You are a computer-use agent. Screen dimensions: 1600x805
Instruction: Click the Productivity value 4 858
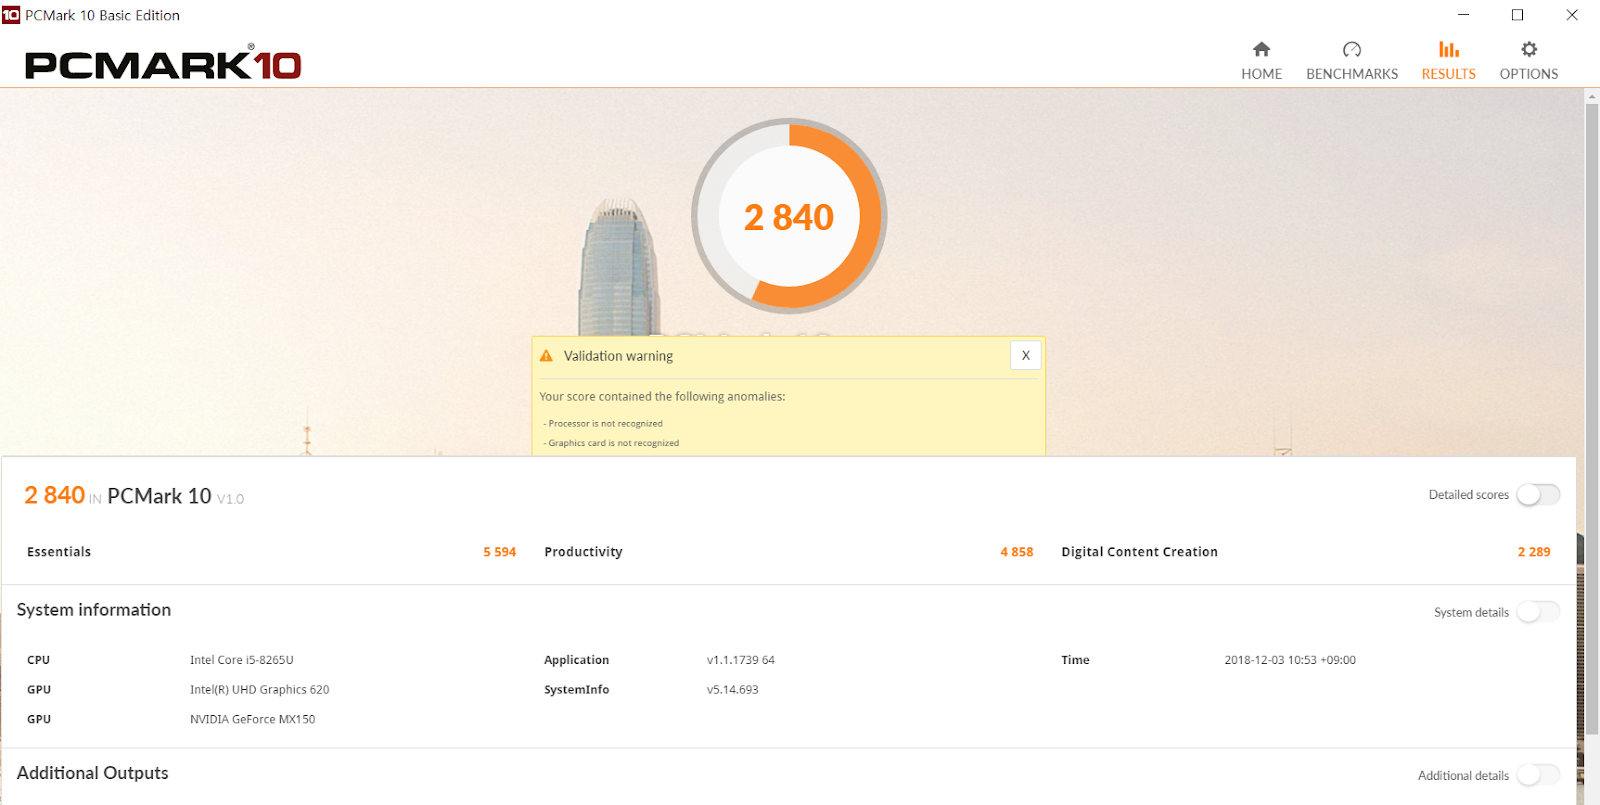tap(1016, 552)
